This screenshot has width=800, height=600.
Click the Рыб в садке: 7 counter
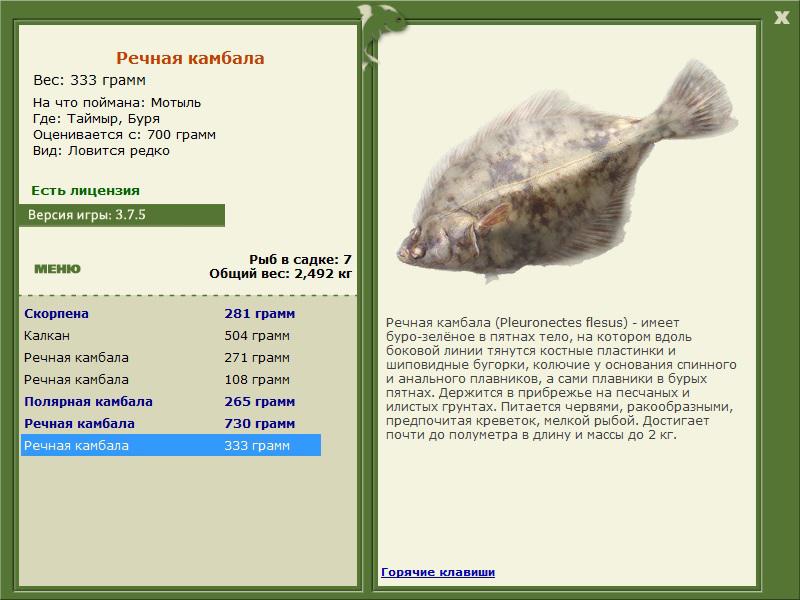coord(301,259)
